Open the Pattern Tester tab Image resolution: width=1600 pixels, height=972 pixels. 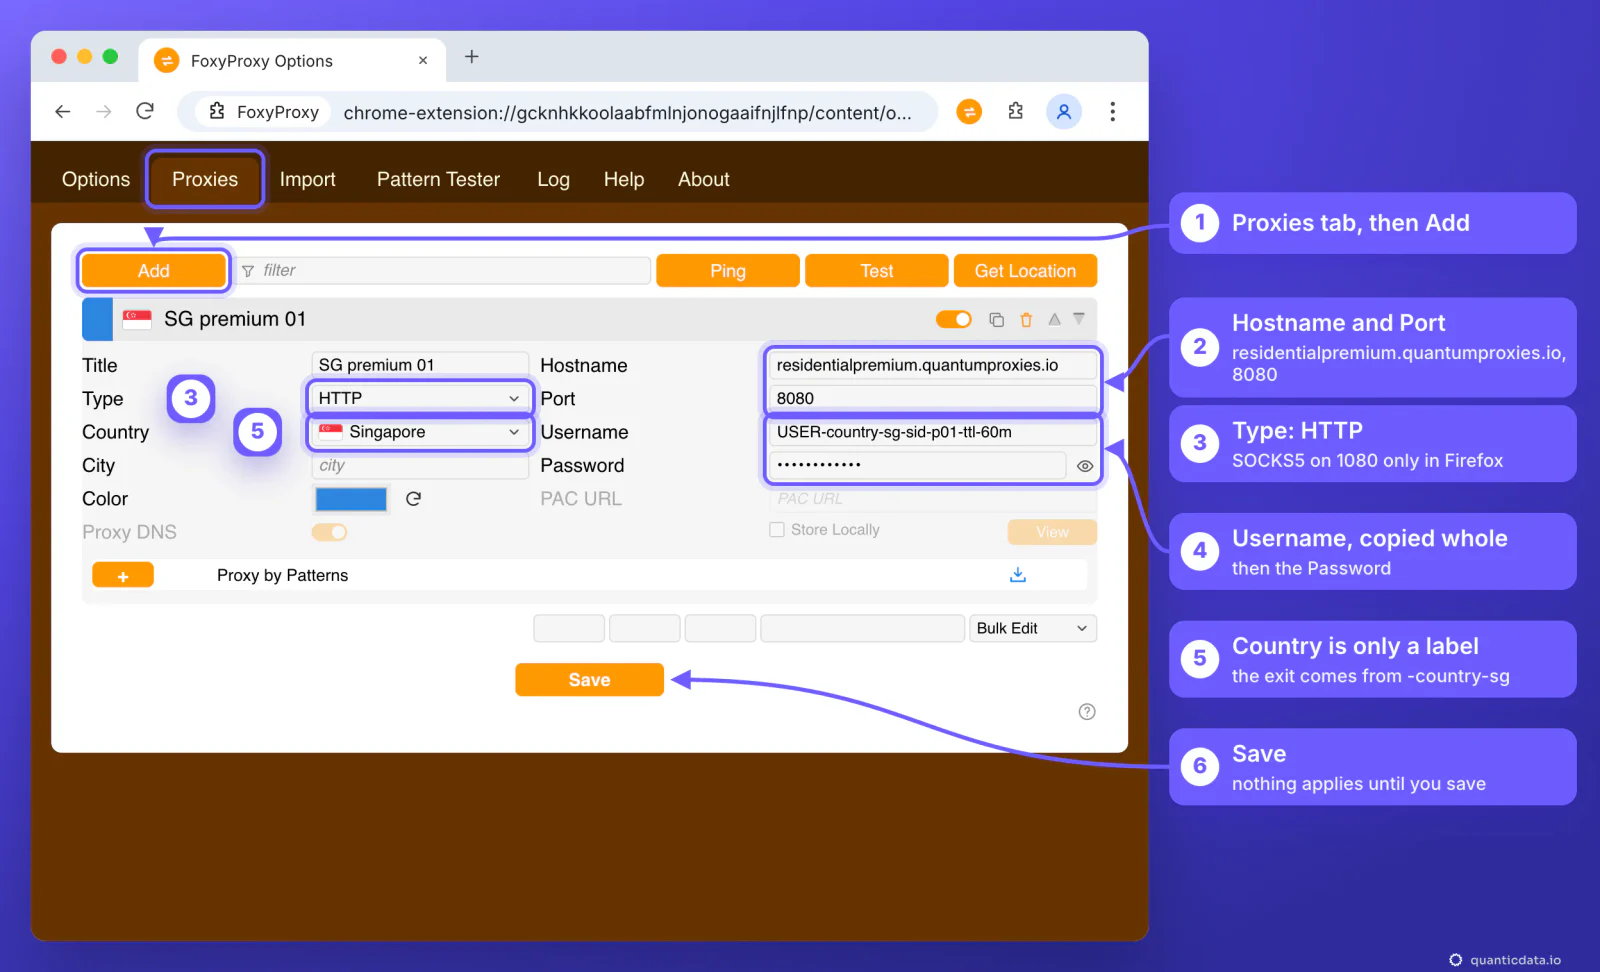pyautogui.click(x=438, y=179)
